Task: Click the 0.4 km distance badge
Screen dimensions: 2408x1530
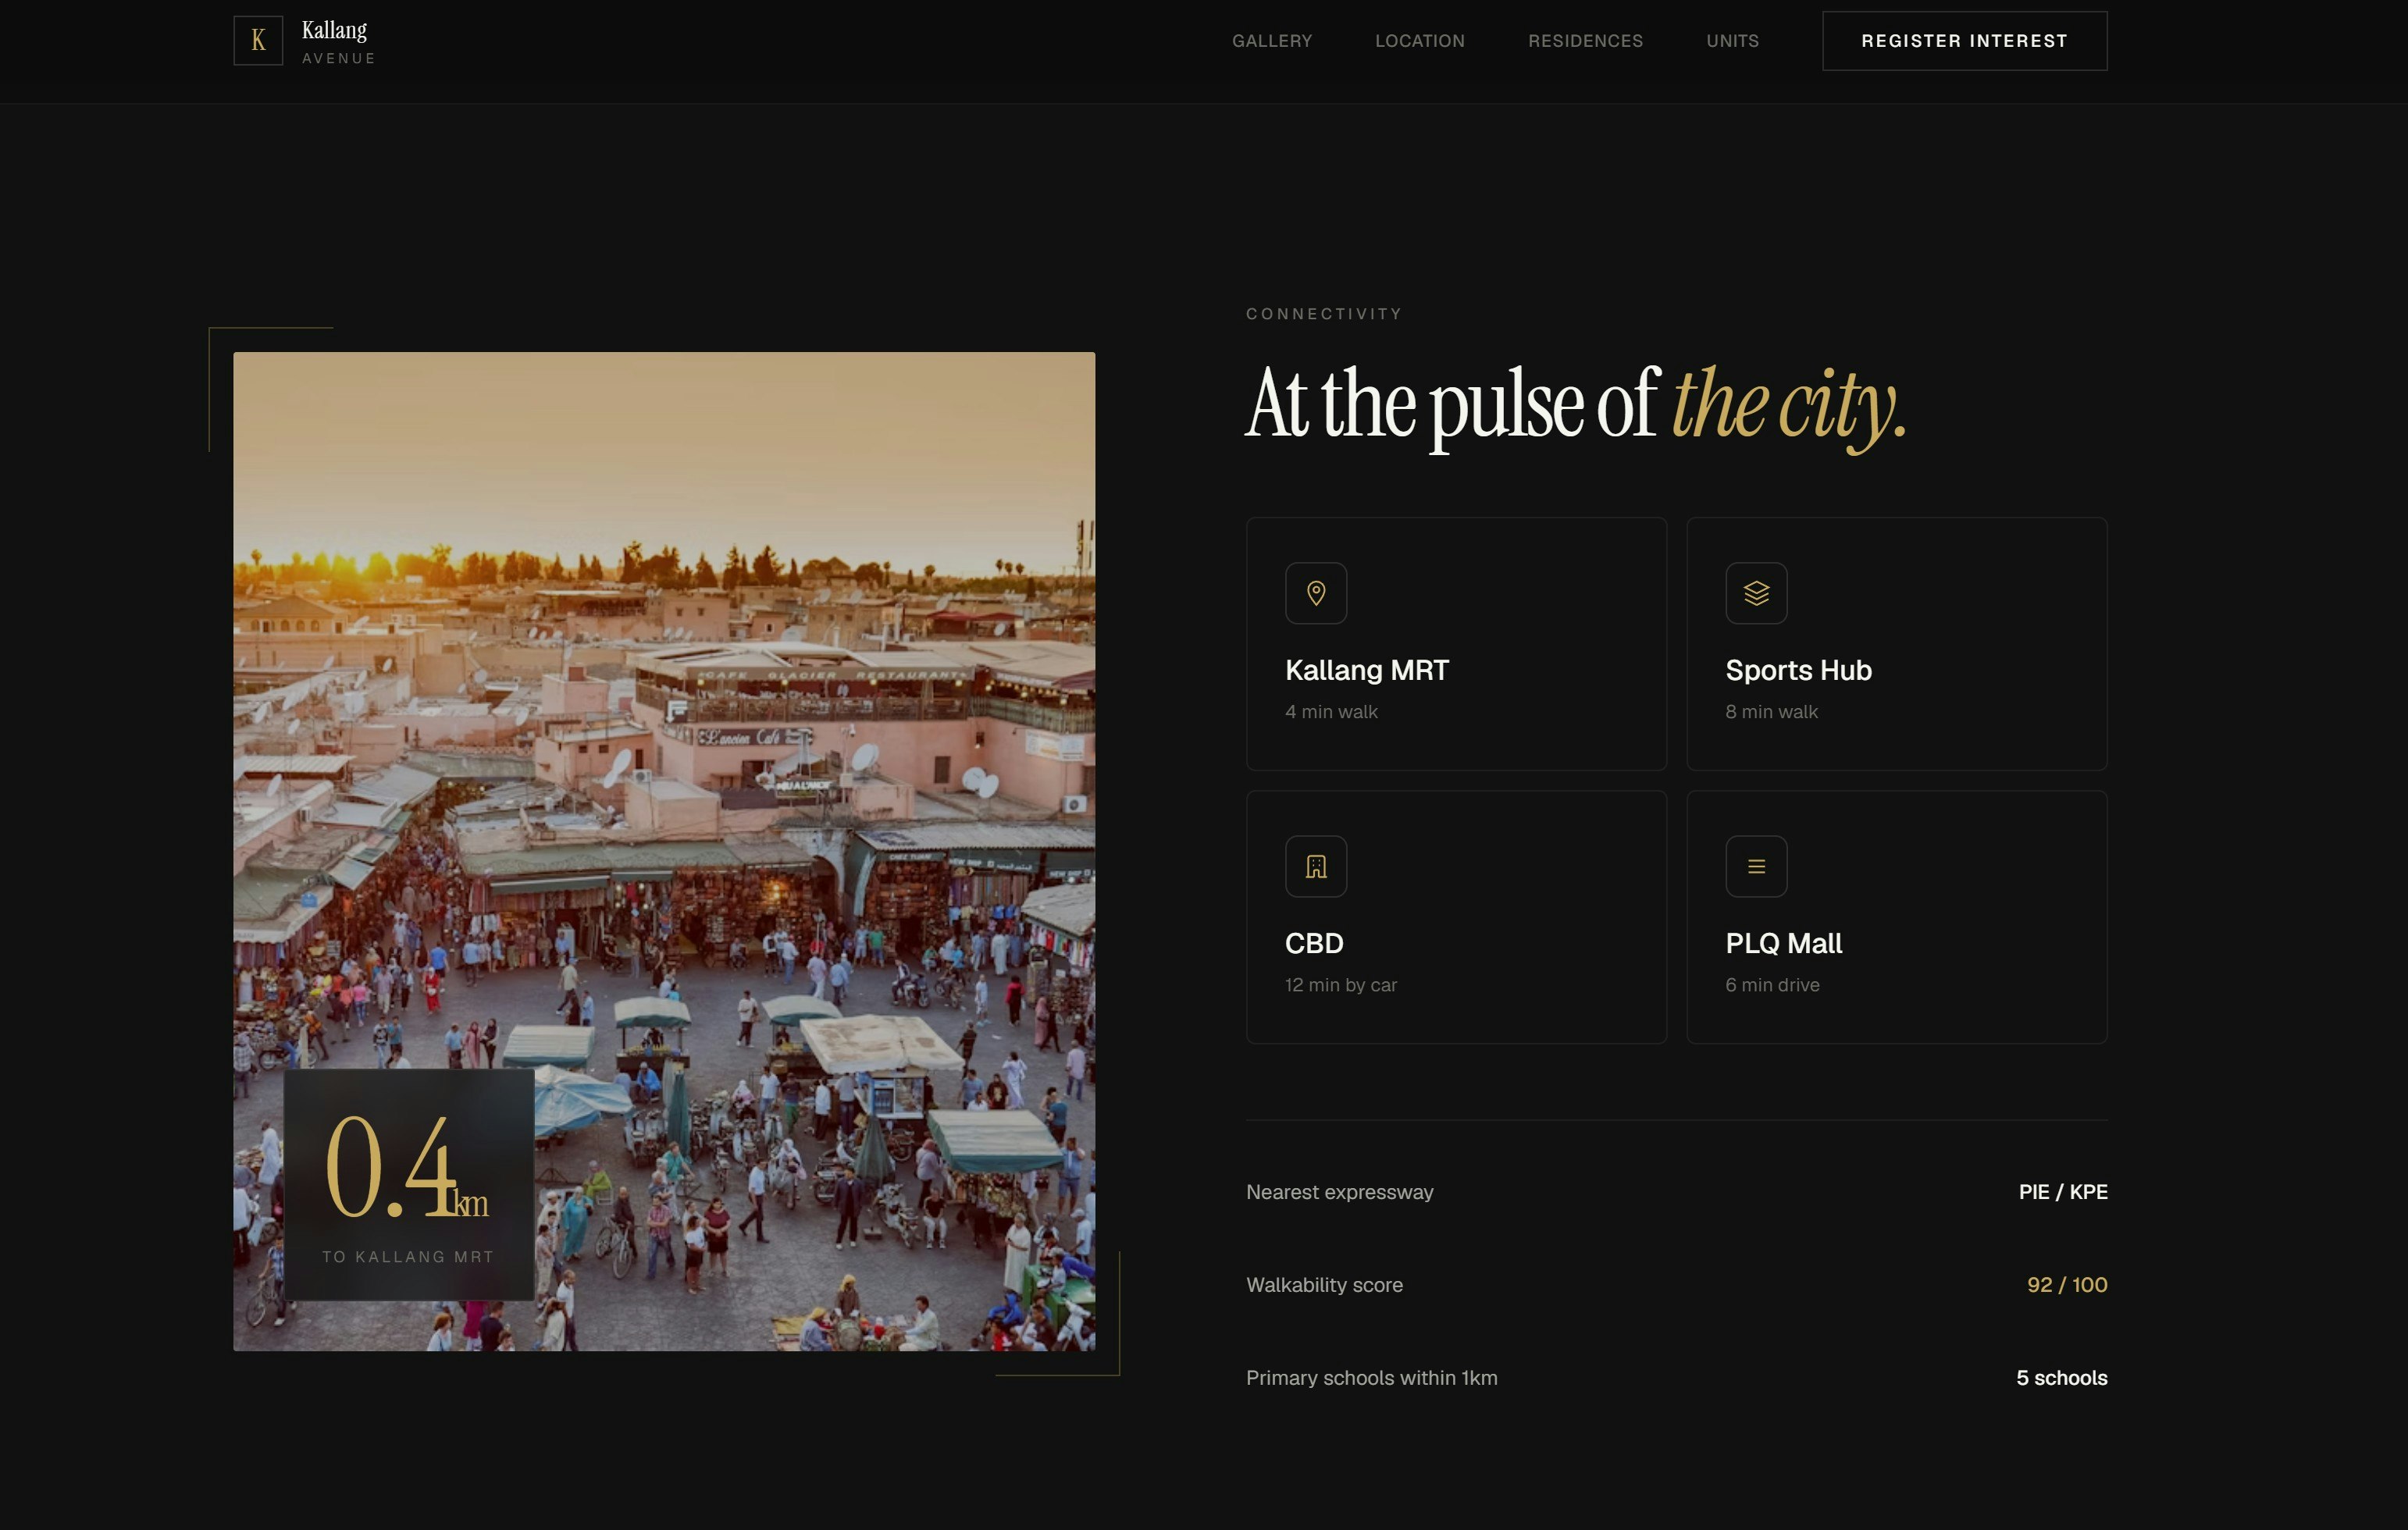Action: click(409, 1185)
